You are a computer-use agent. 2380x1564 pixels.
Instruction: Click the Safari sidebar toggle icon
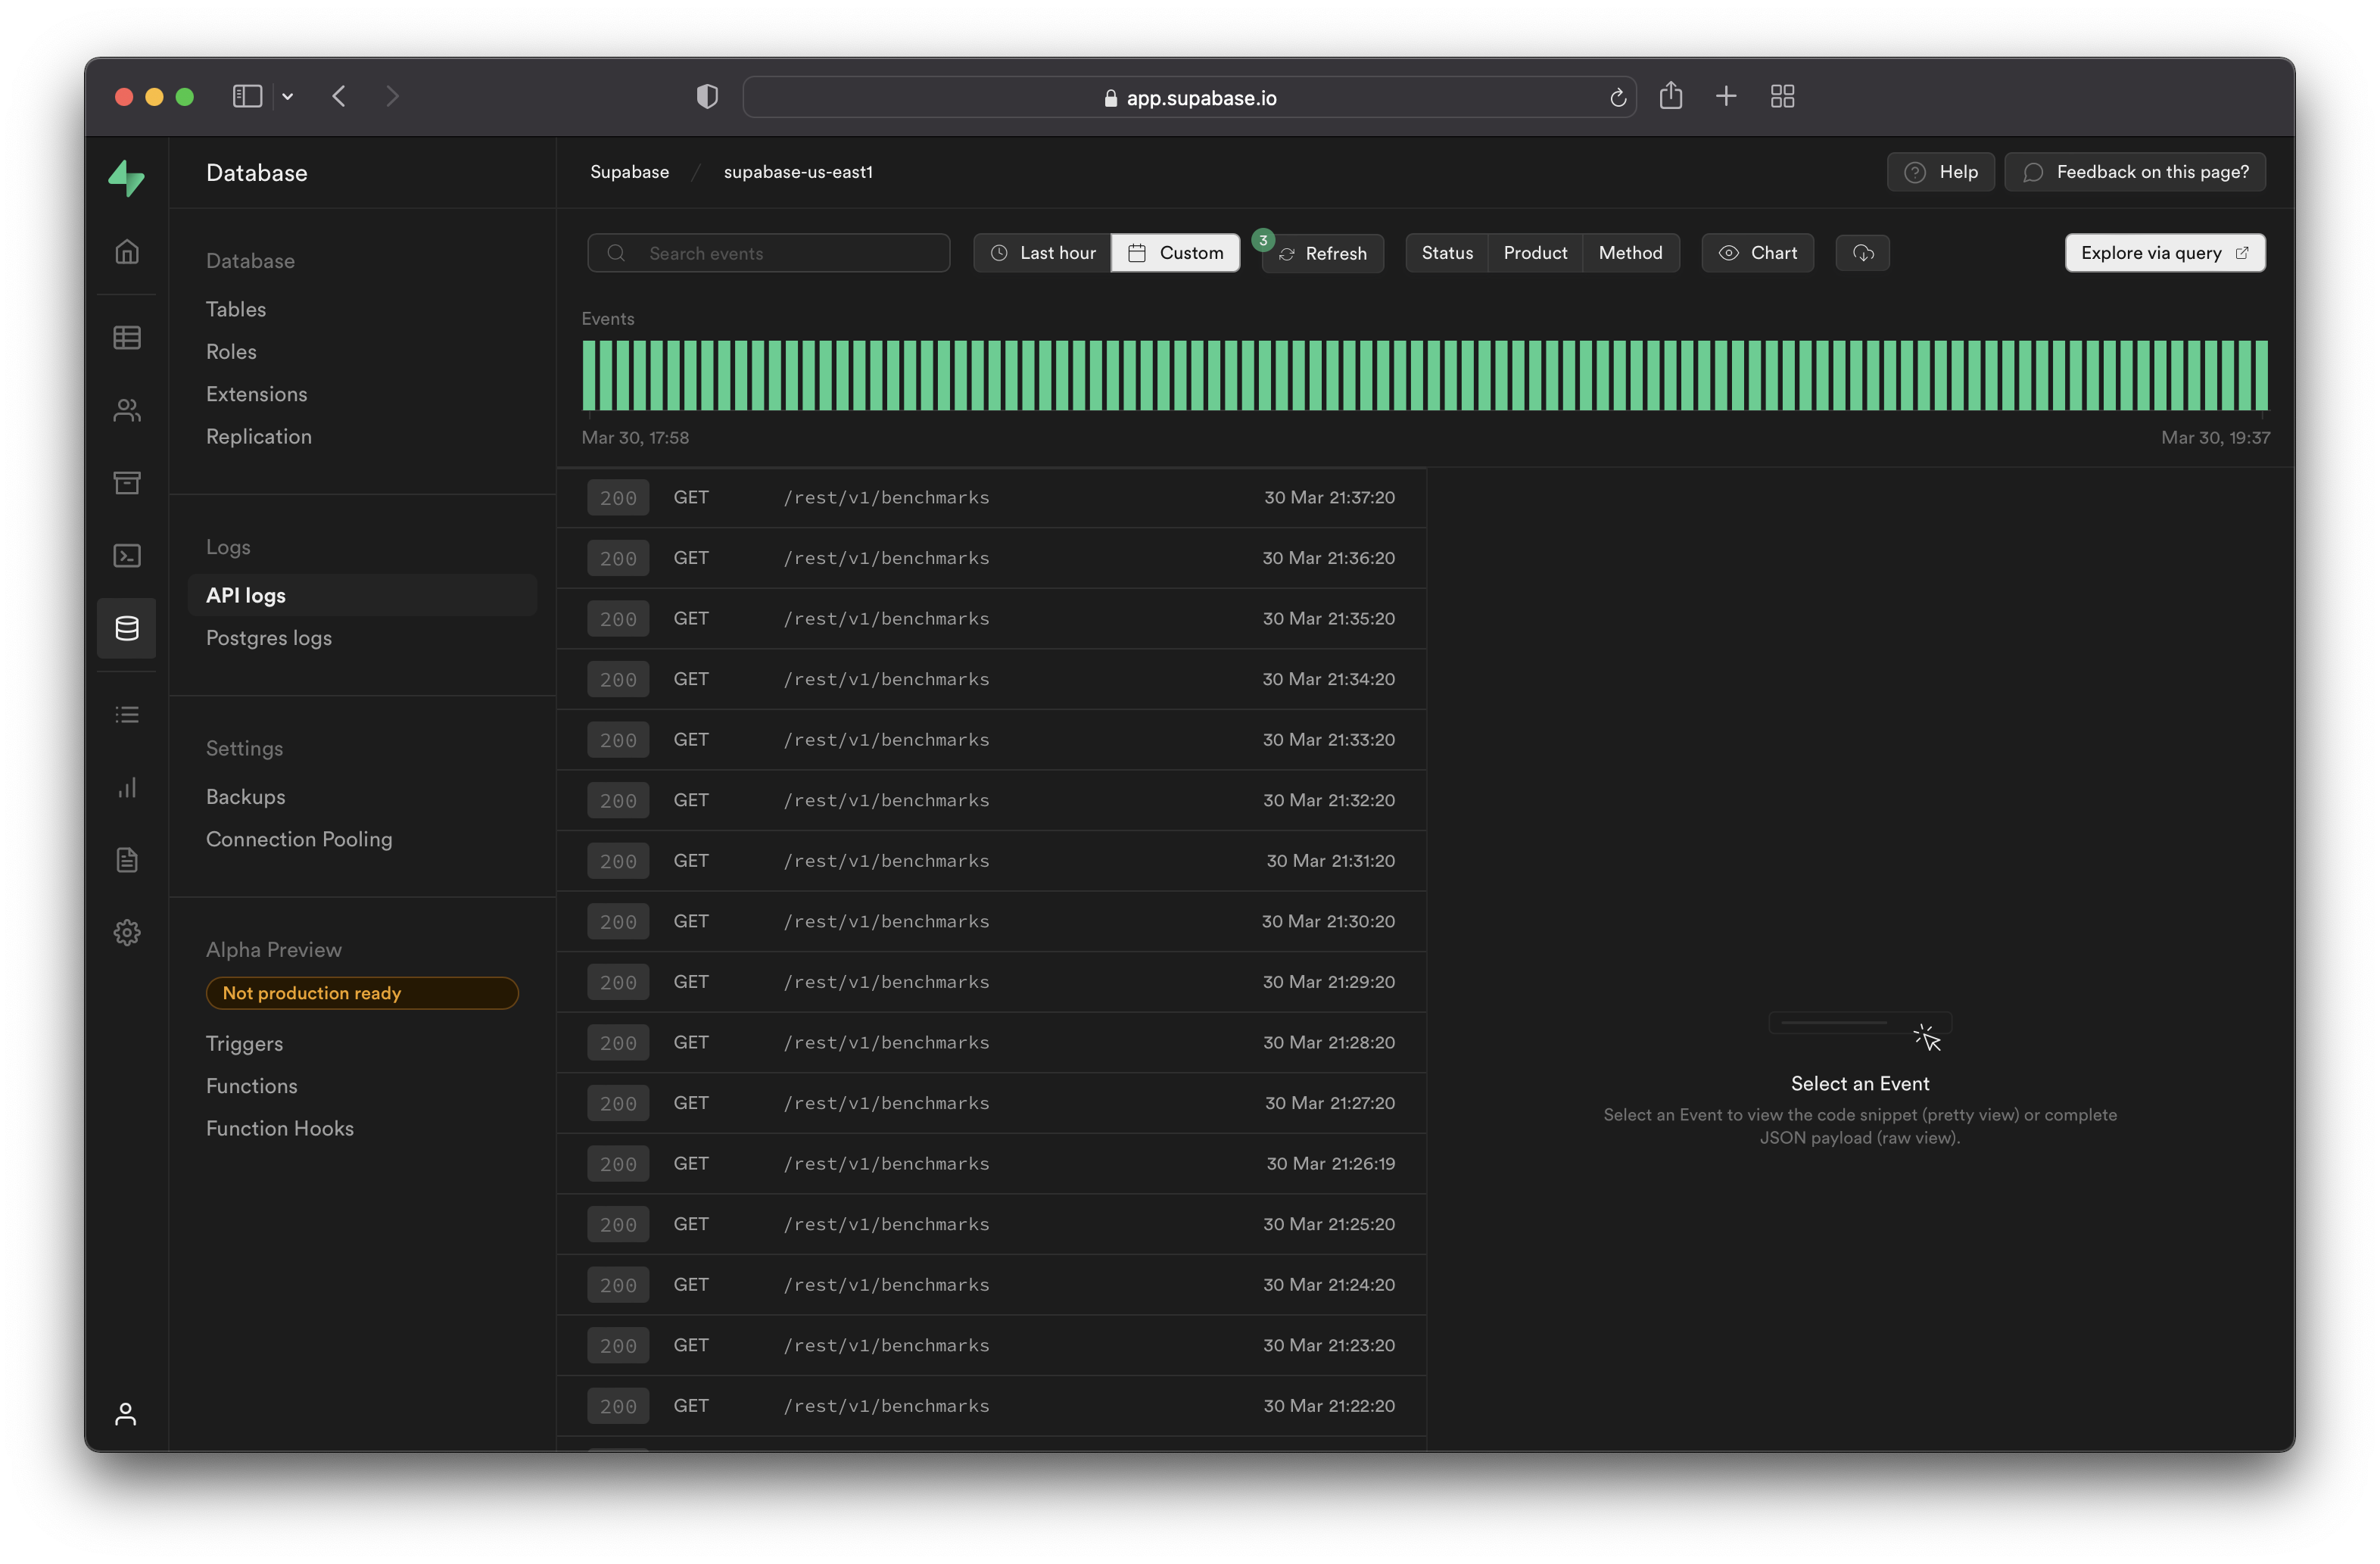(247, 96)
